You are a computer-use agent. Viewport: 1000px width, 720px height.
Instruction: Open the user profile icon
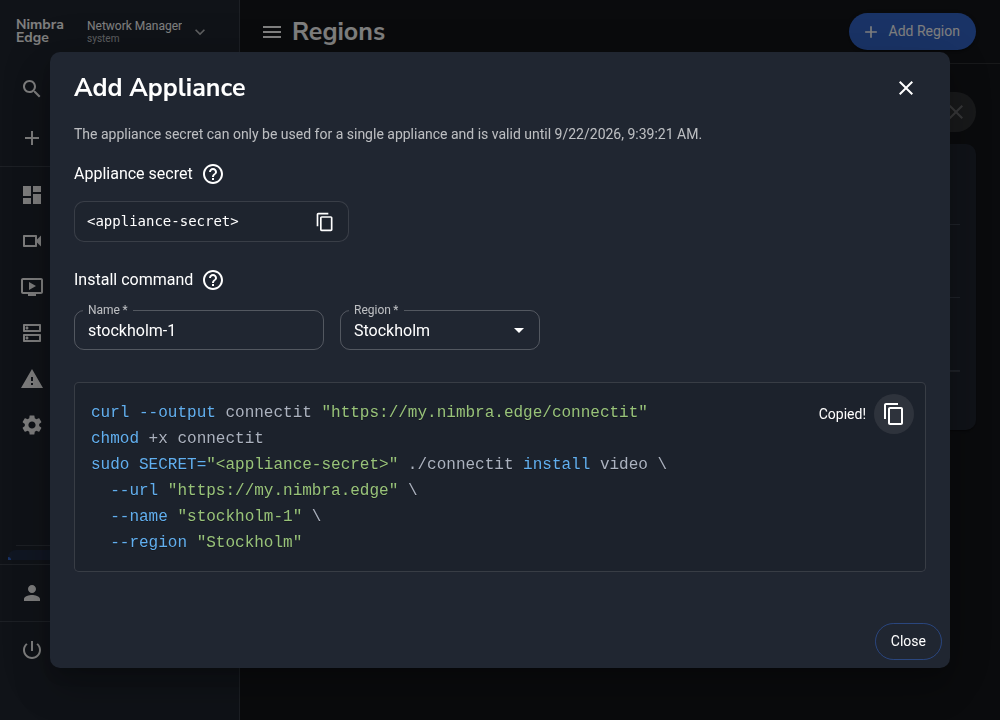pyautogui.click(x=32, y=593)
